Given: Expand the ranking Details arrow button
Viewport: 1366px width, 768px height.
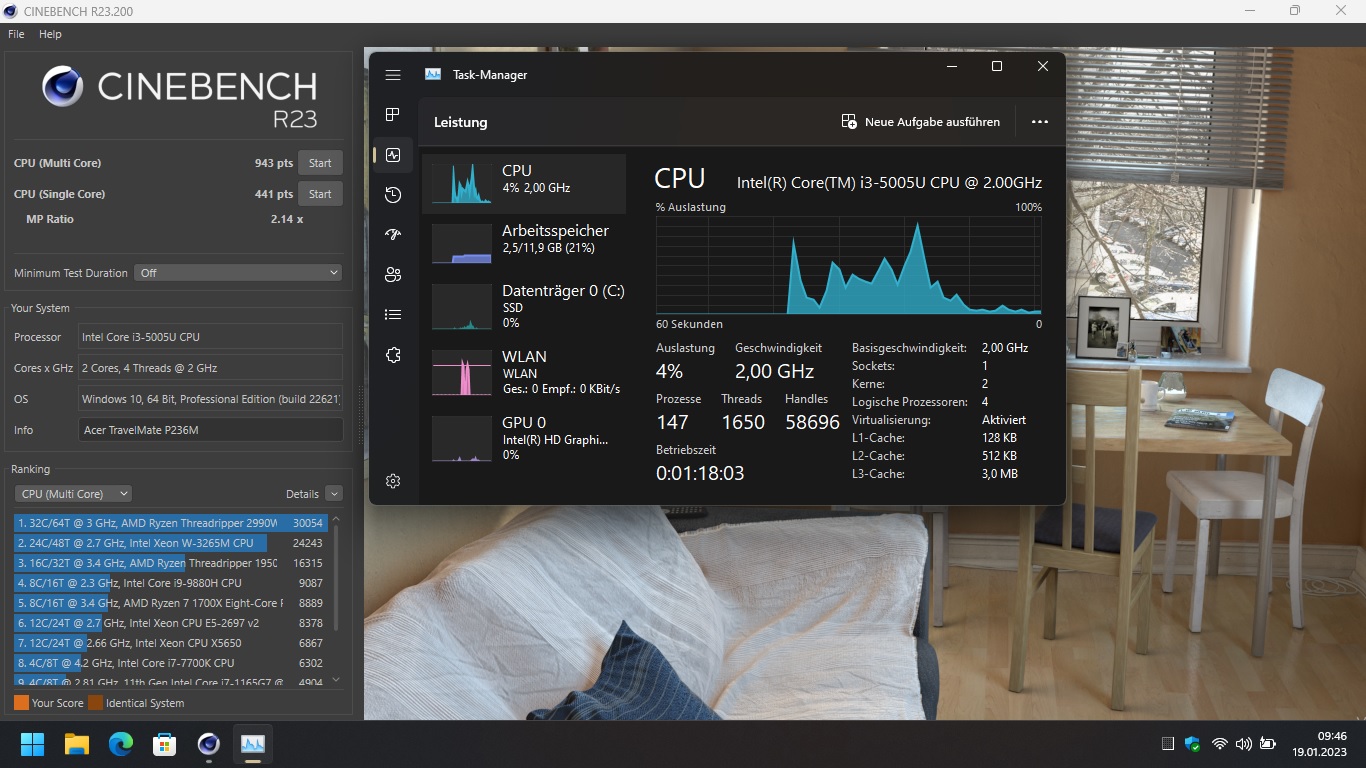Looking at the screenshot, I should [334, 494].
